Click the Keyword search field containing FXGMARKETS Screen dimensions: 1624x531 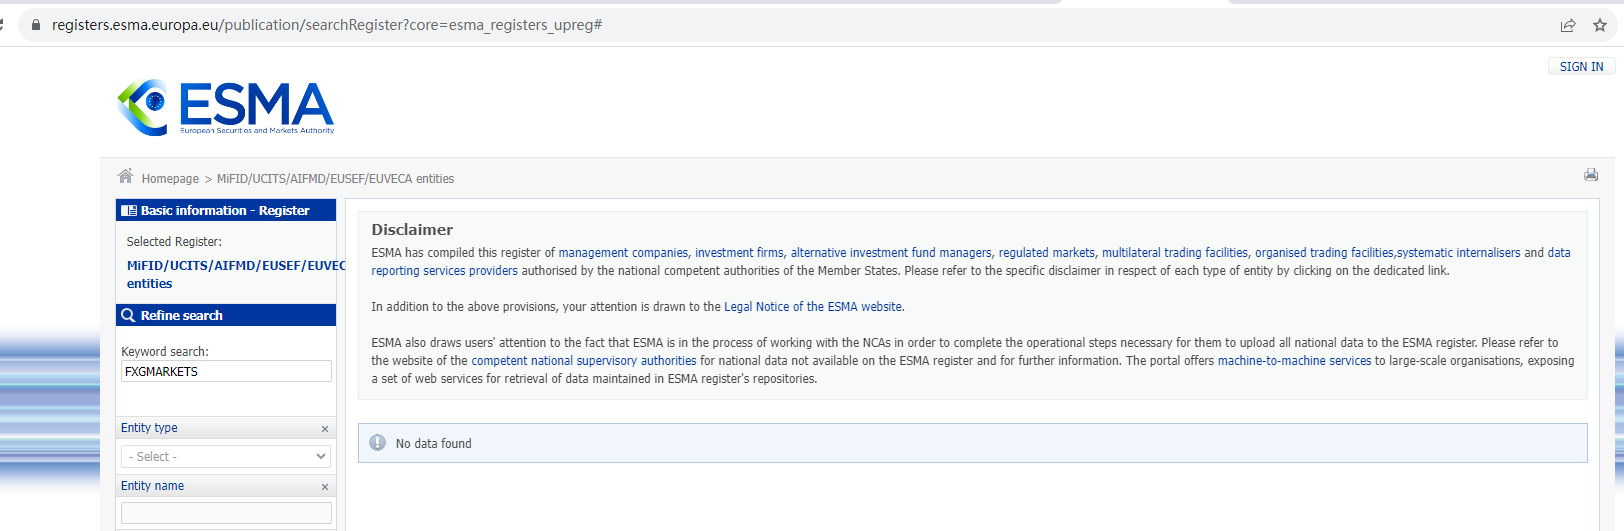pyautogui.click(x=226, y=371)
